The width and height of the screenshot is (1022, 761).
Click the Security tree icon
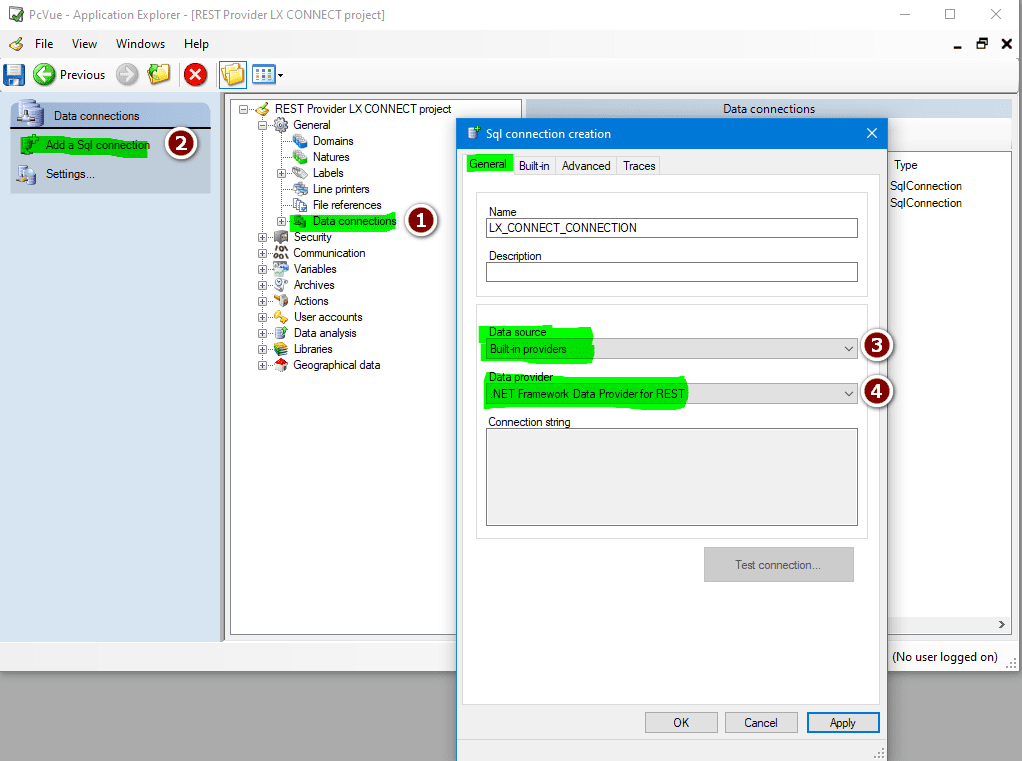point(281,237)
